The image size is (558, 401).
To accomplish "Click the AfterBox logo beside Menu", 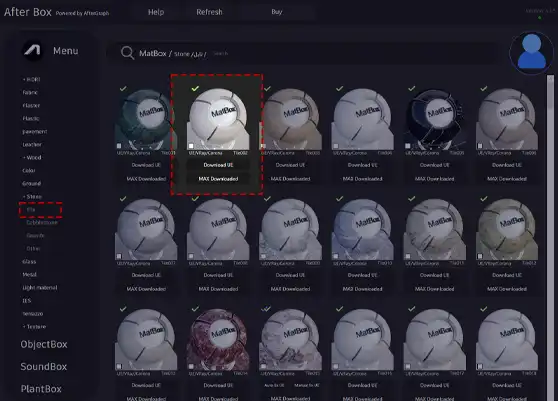I will tap(32, 51).
